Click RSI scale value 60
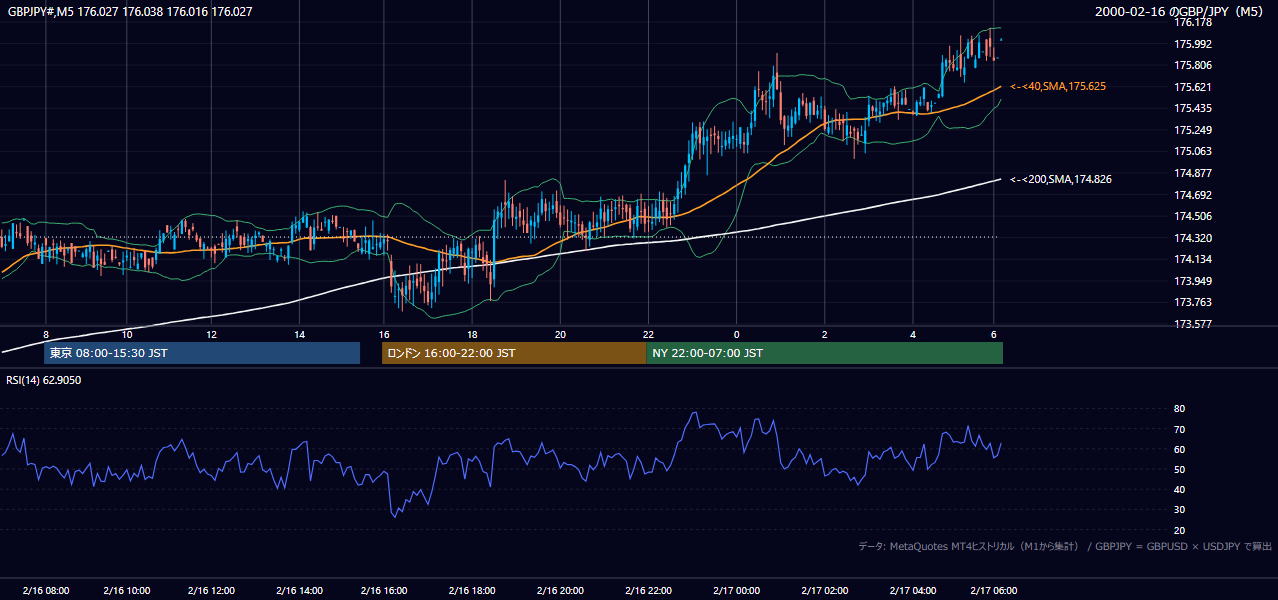 (1179, 449)
